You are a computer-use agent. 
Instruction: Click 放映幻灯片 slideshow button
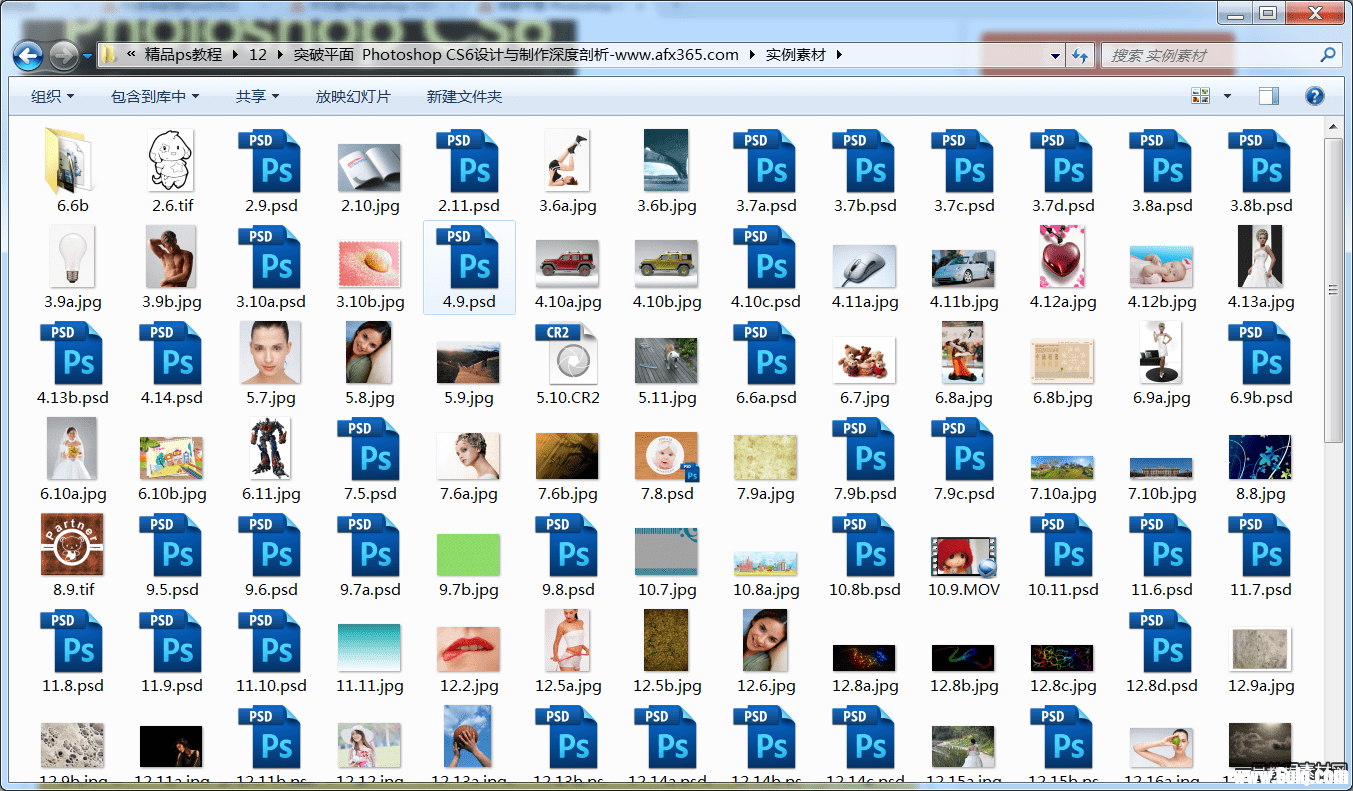click(x=353, y=97)
